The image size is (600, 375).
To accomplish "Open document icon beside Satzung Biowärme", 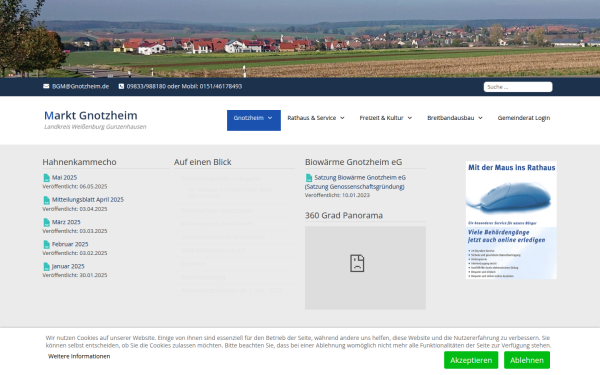I will [x=309, y=178].
